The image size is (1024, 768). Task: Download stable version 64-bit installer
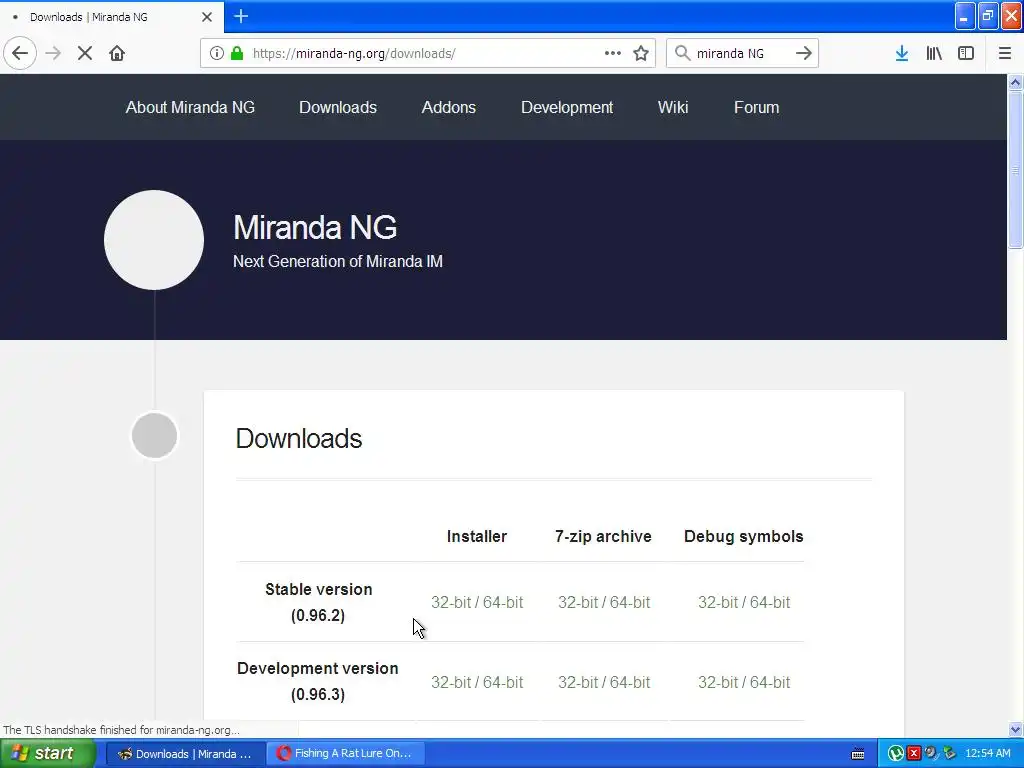503,602
